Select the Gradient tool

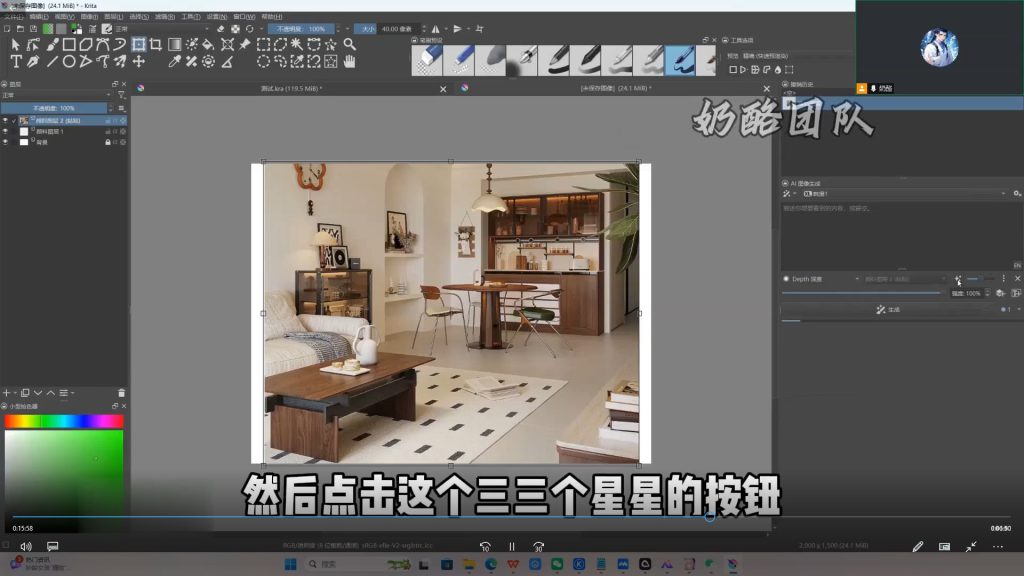[x=175, y=44]
